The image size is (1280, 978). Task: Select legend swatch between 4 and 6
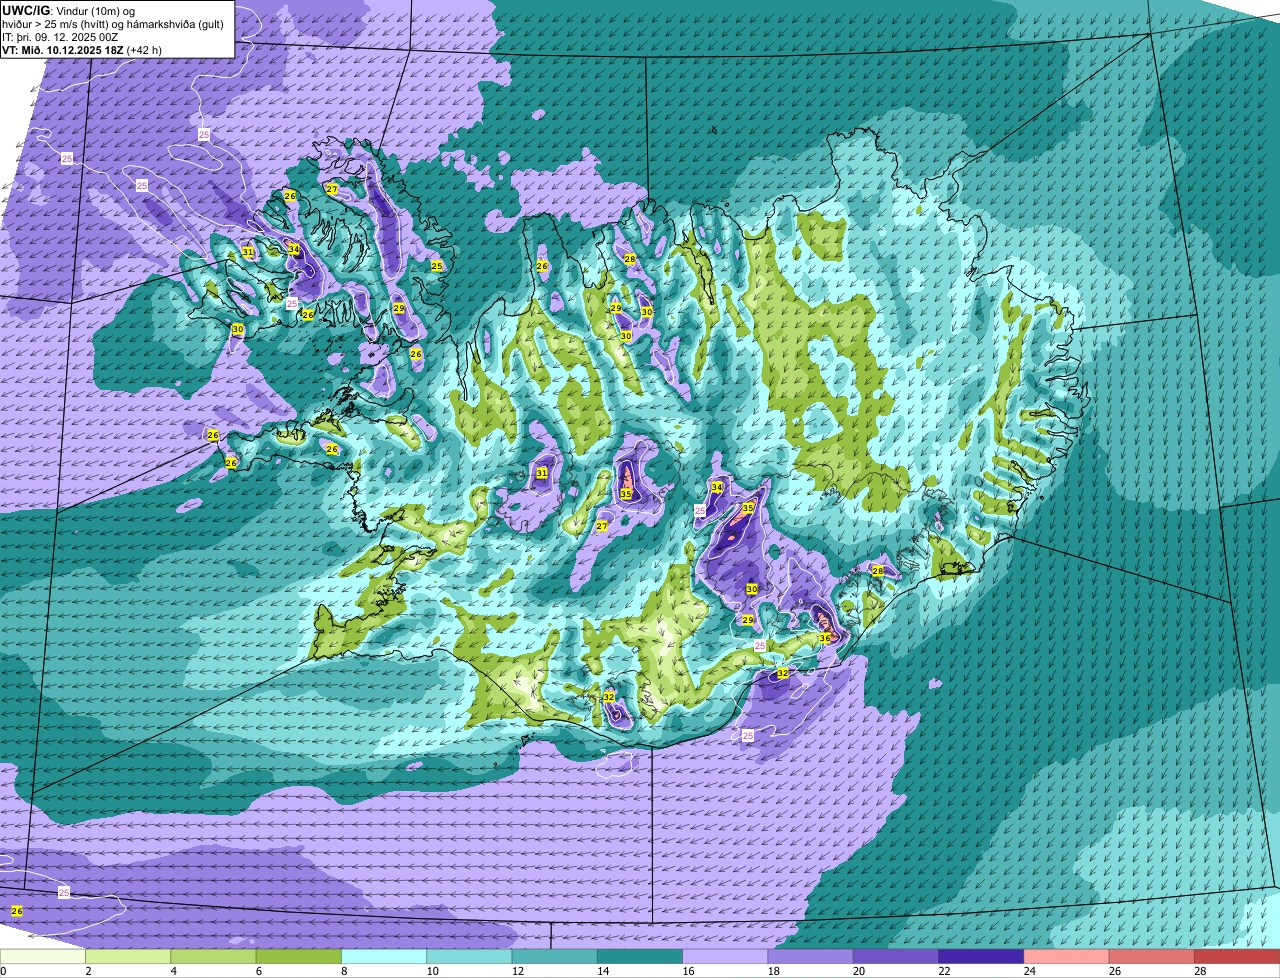(x=213, y=956)
